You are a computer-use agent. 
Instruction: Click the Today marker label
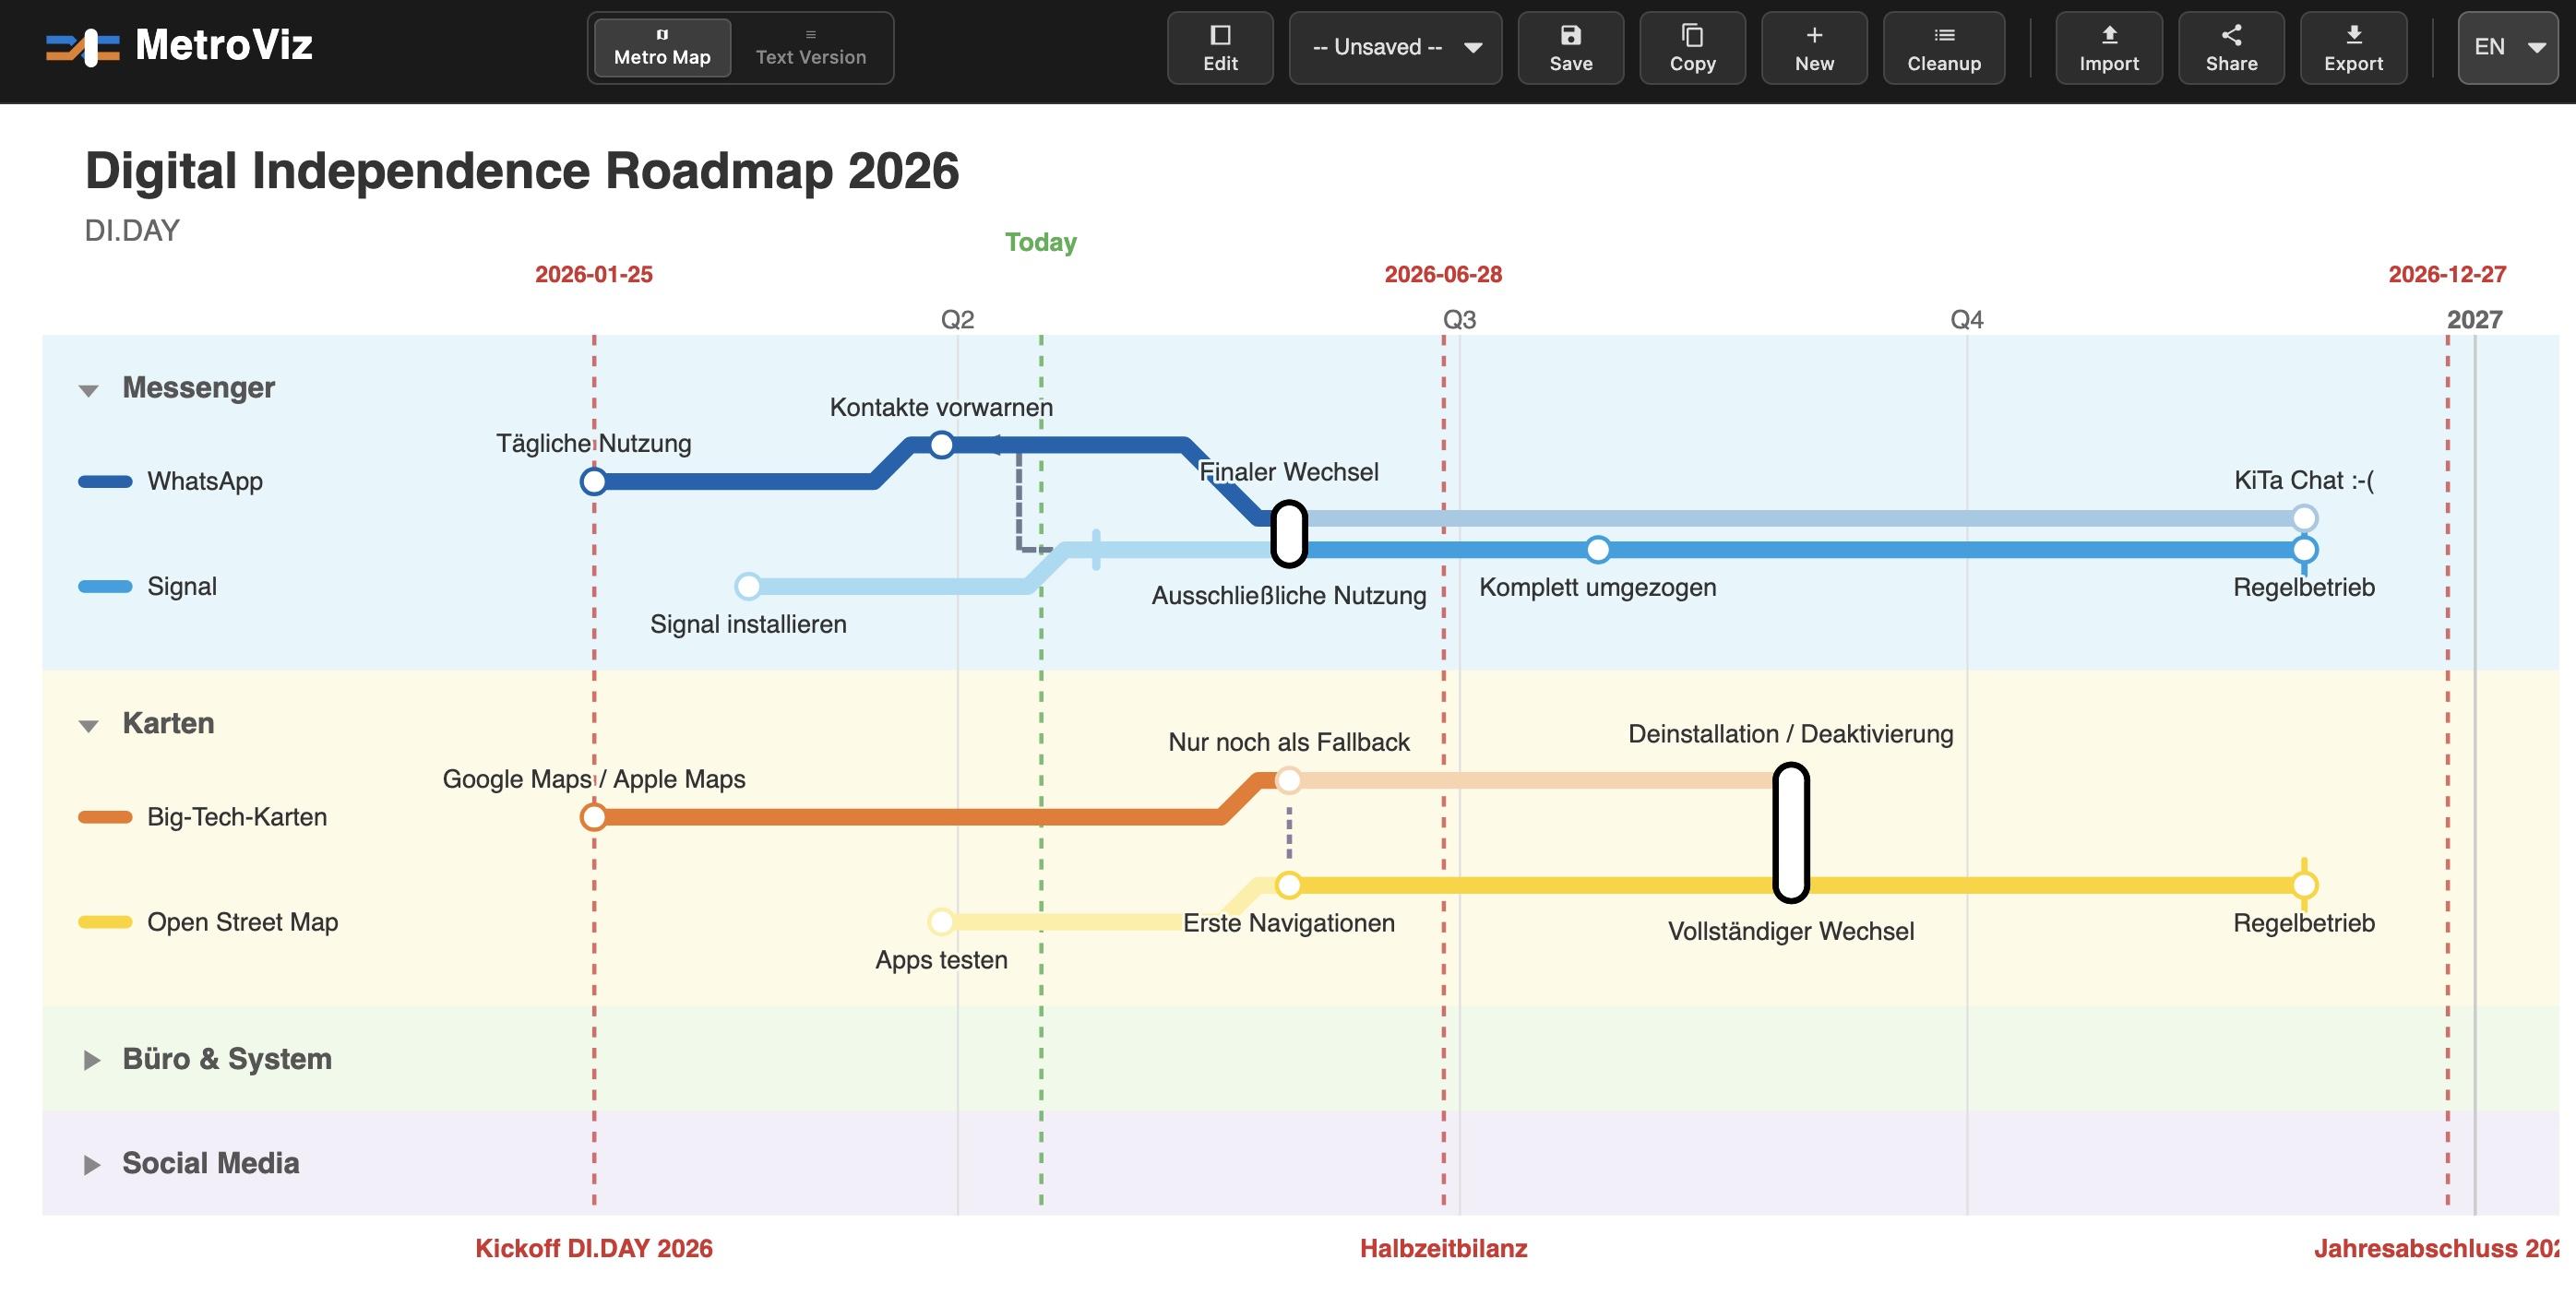(x=1041, y=242)
